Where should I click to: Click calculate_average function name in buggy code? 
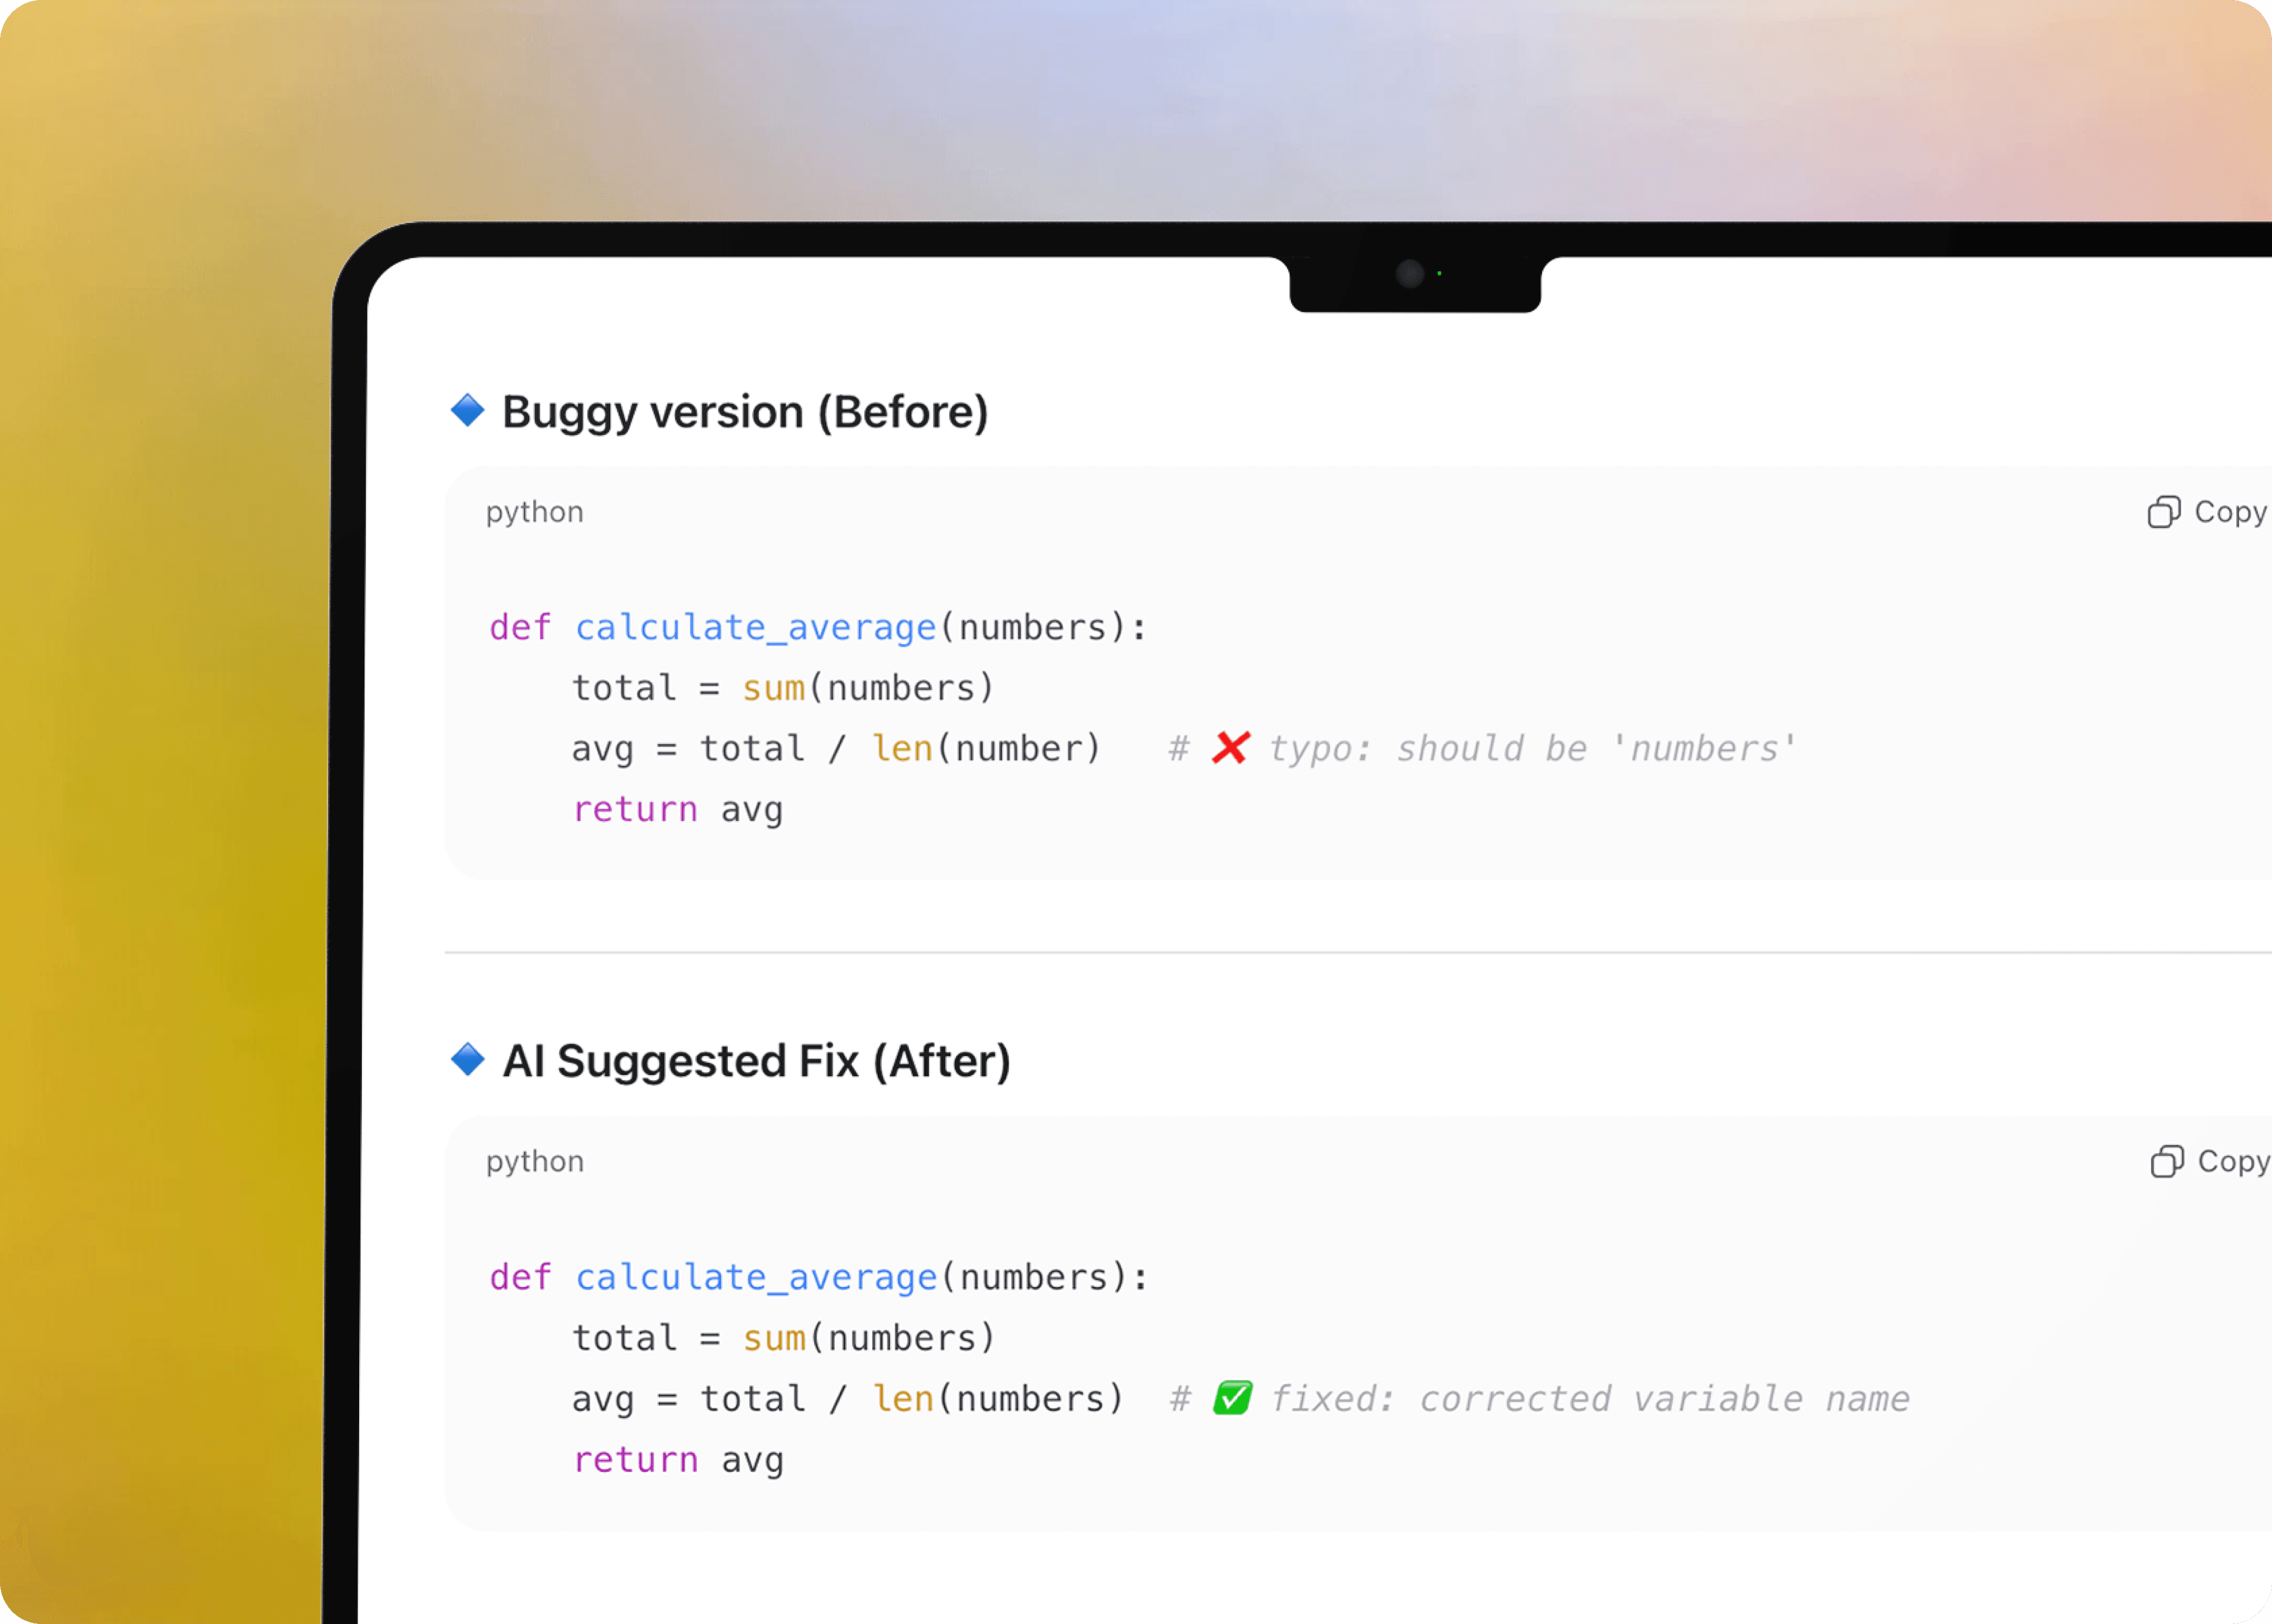click(755, 628)
